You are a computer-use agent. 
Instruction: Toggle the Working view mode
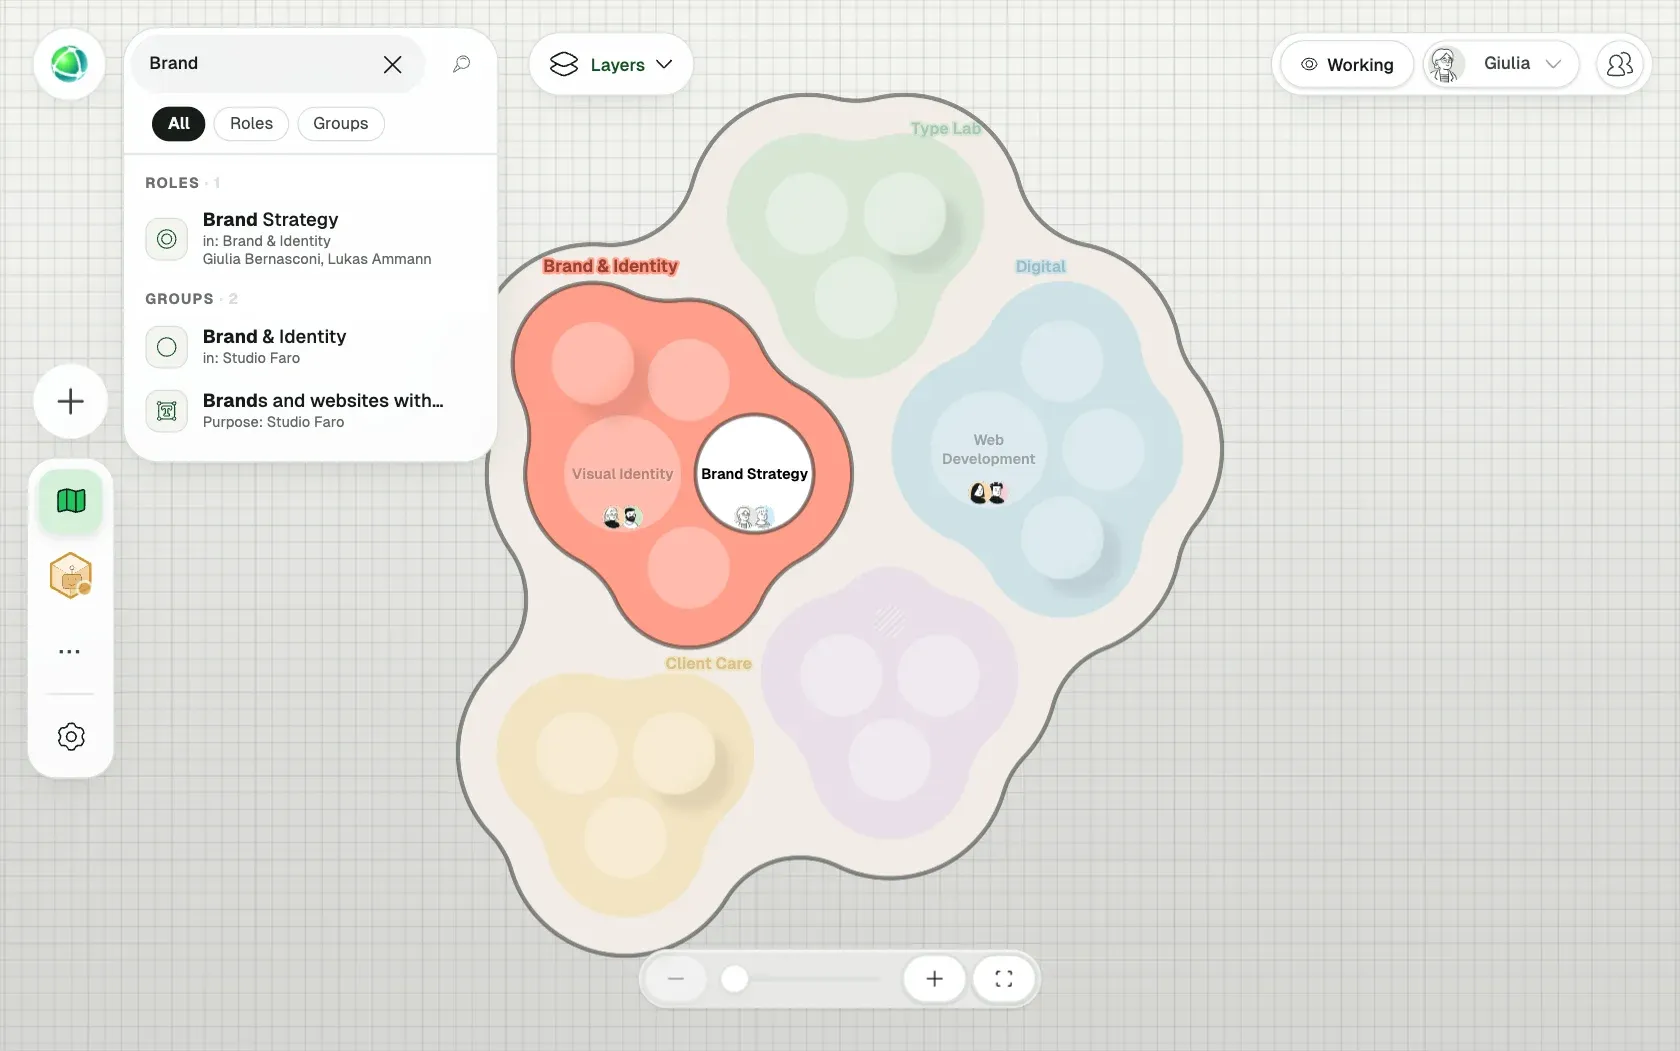(x=1347, y=64)
